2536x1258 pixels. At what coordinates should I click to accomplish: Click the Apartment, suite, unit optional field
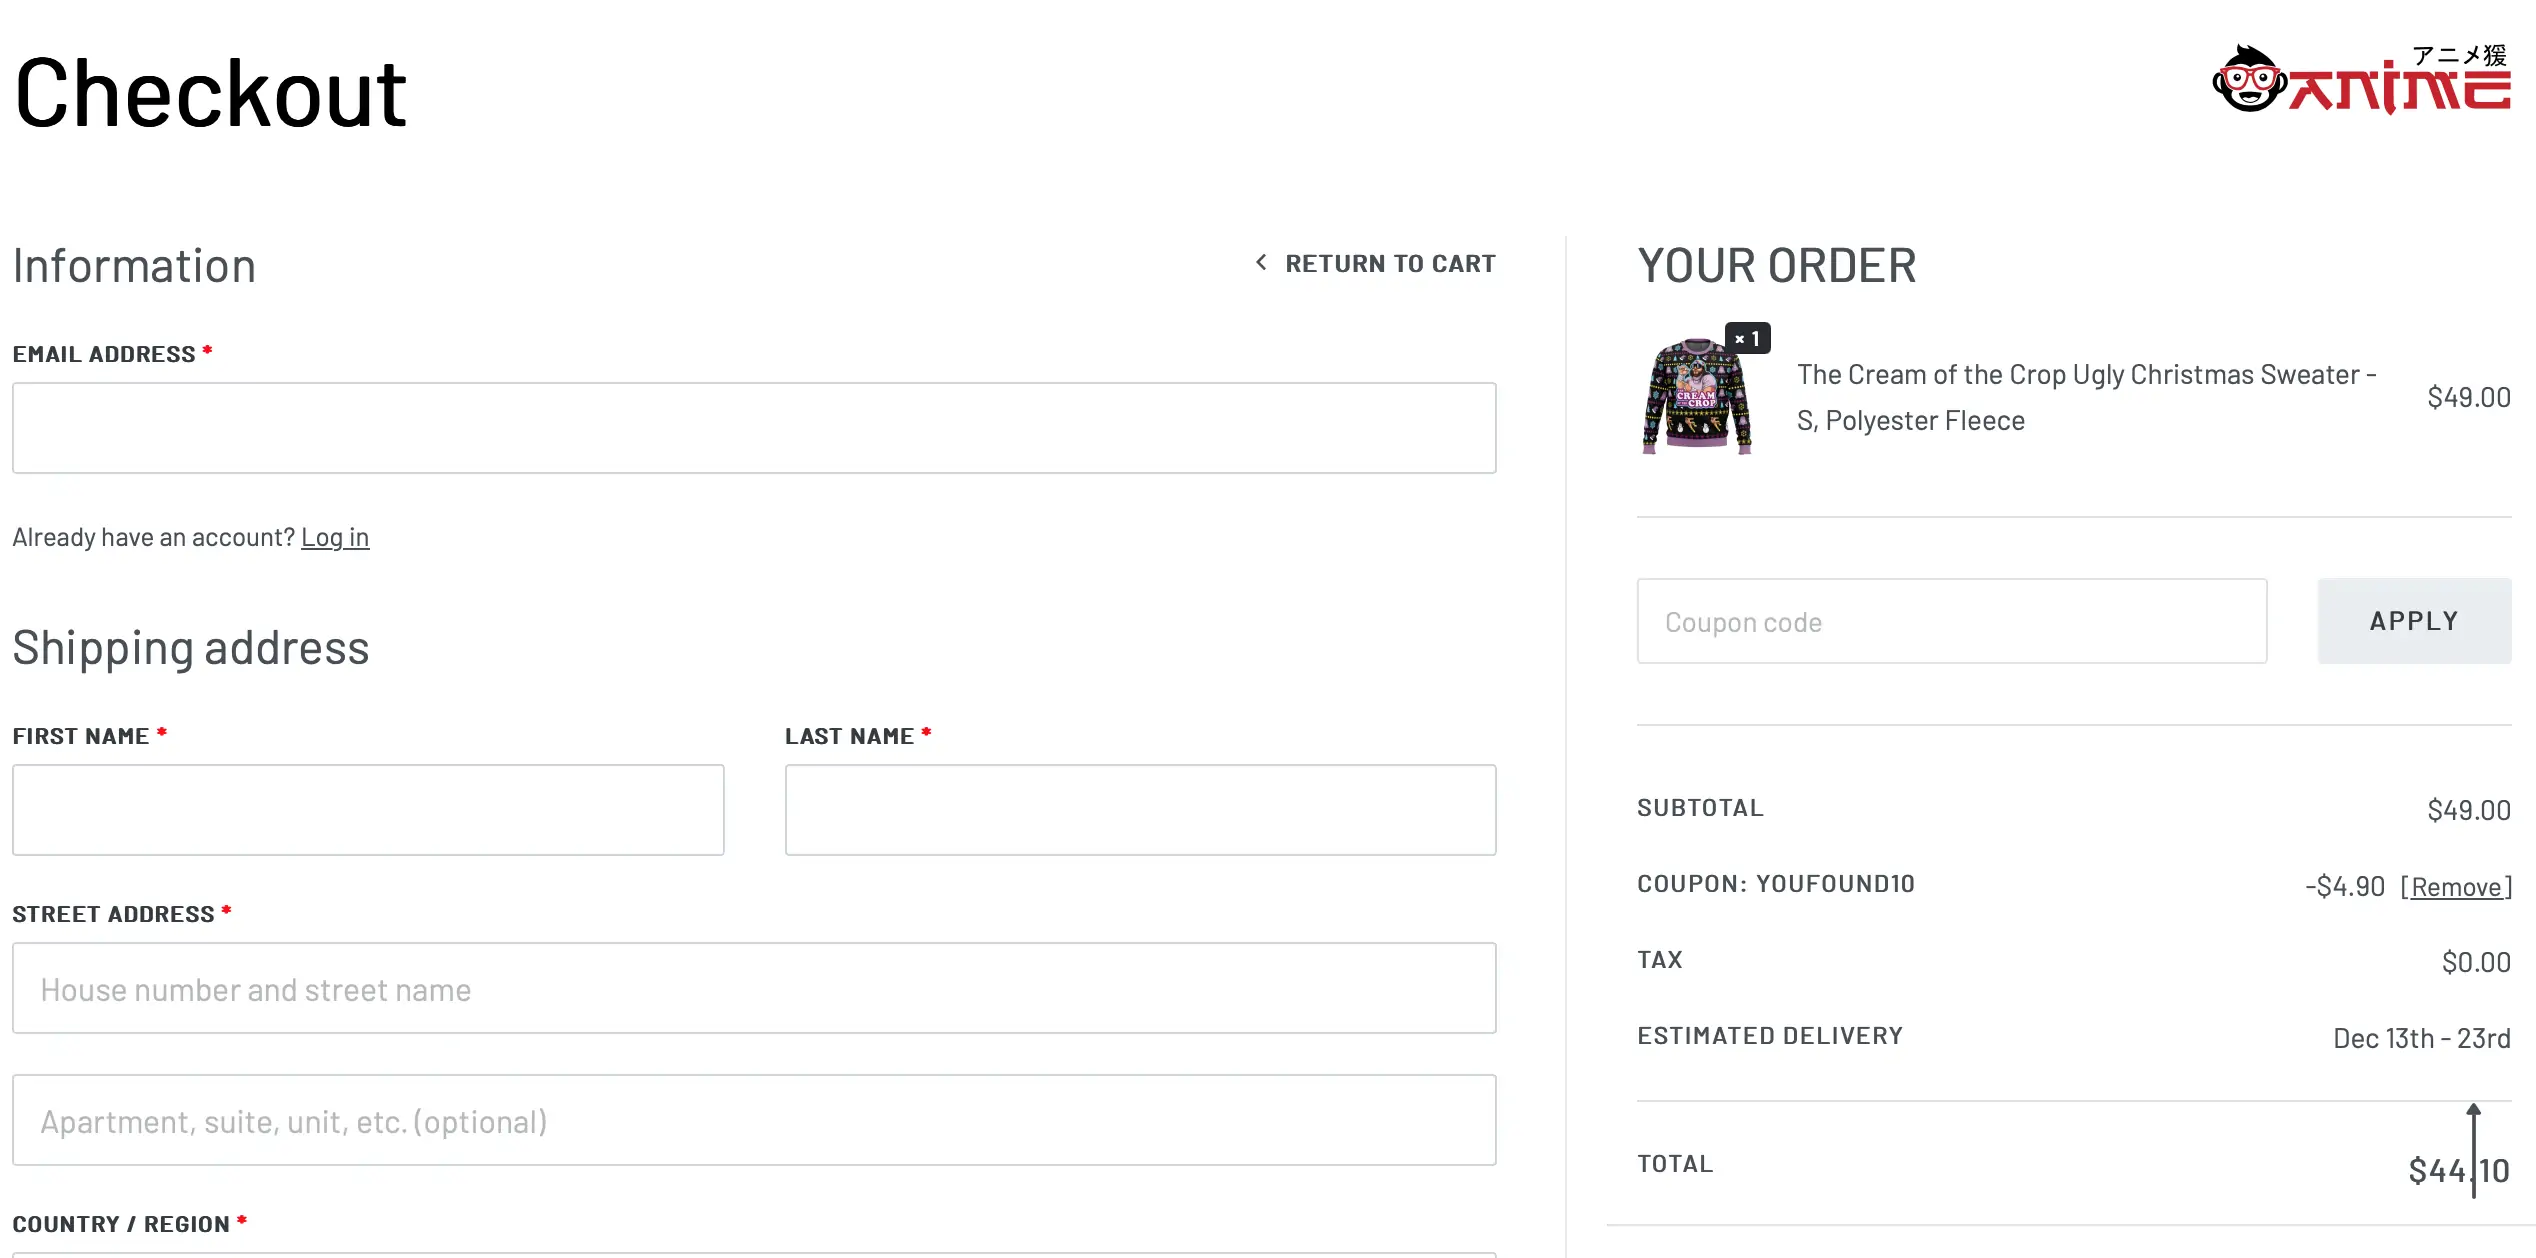754,1120
